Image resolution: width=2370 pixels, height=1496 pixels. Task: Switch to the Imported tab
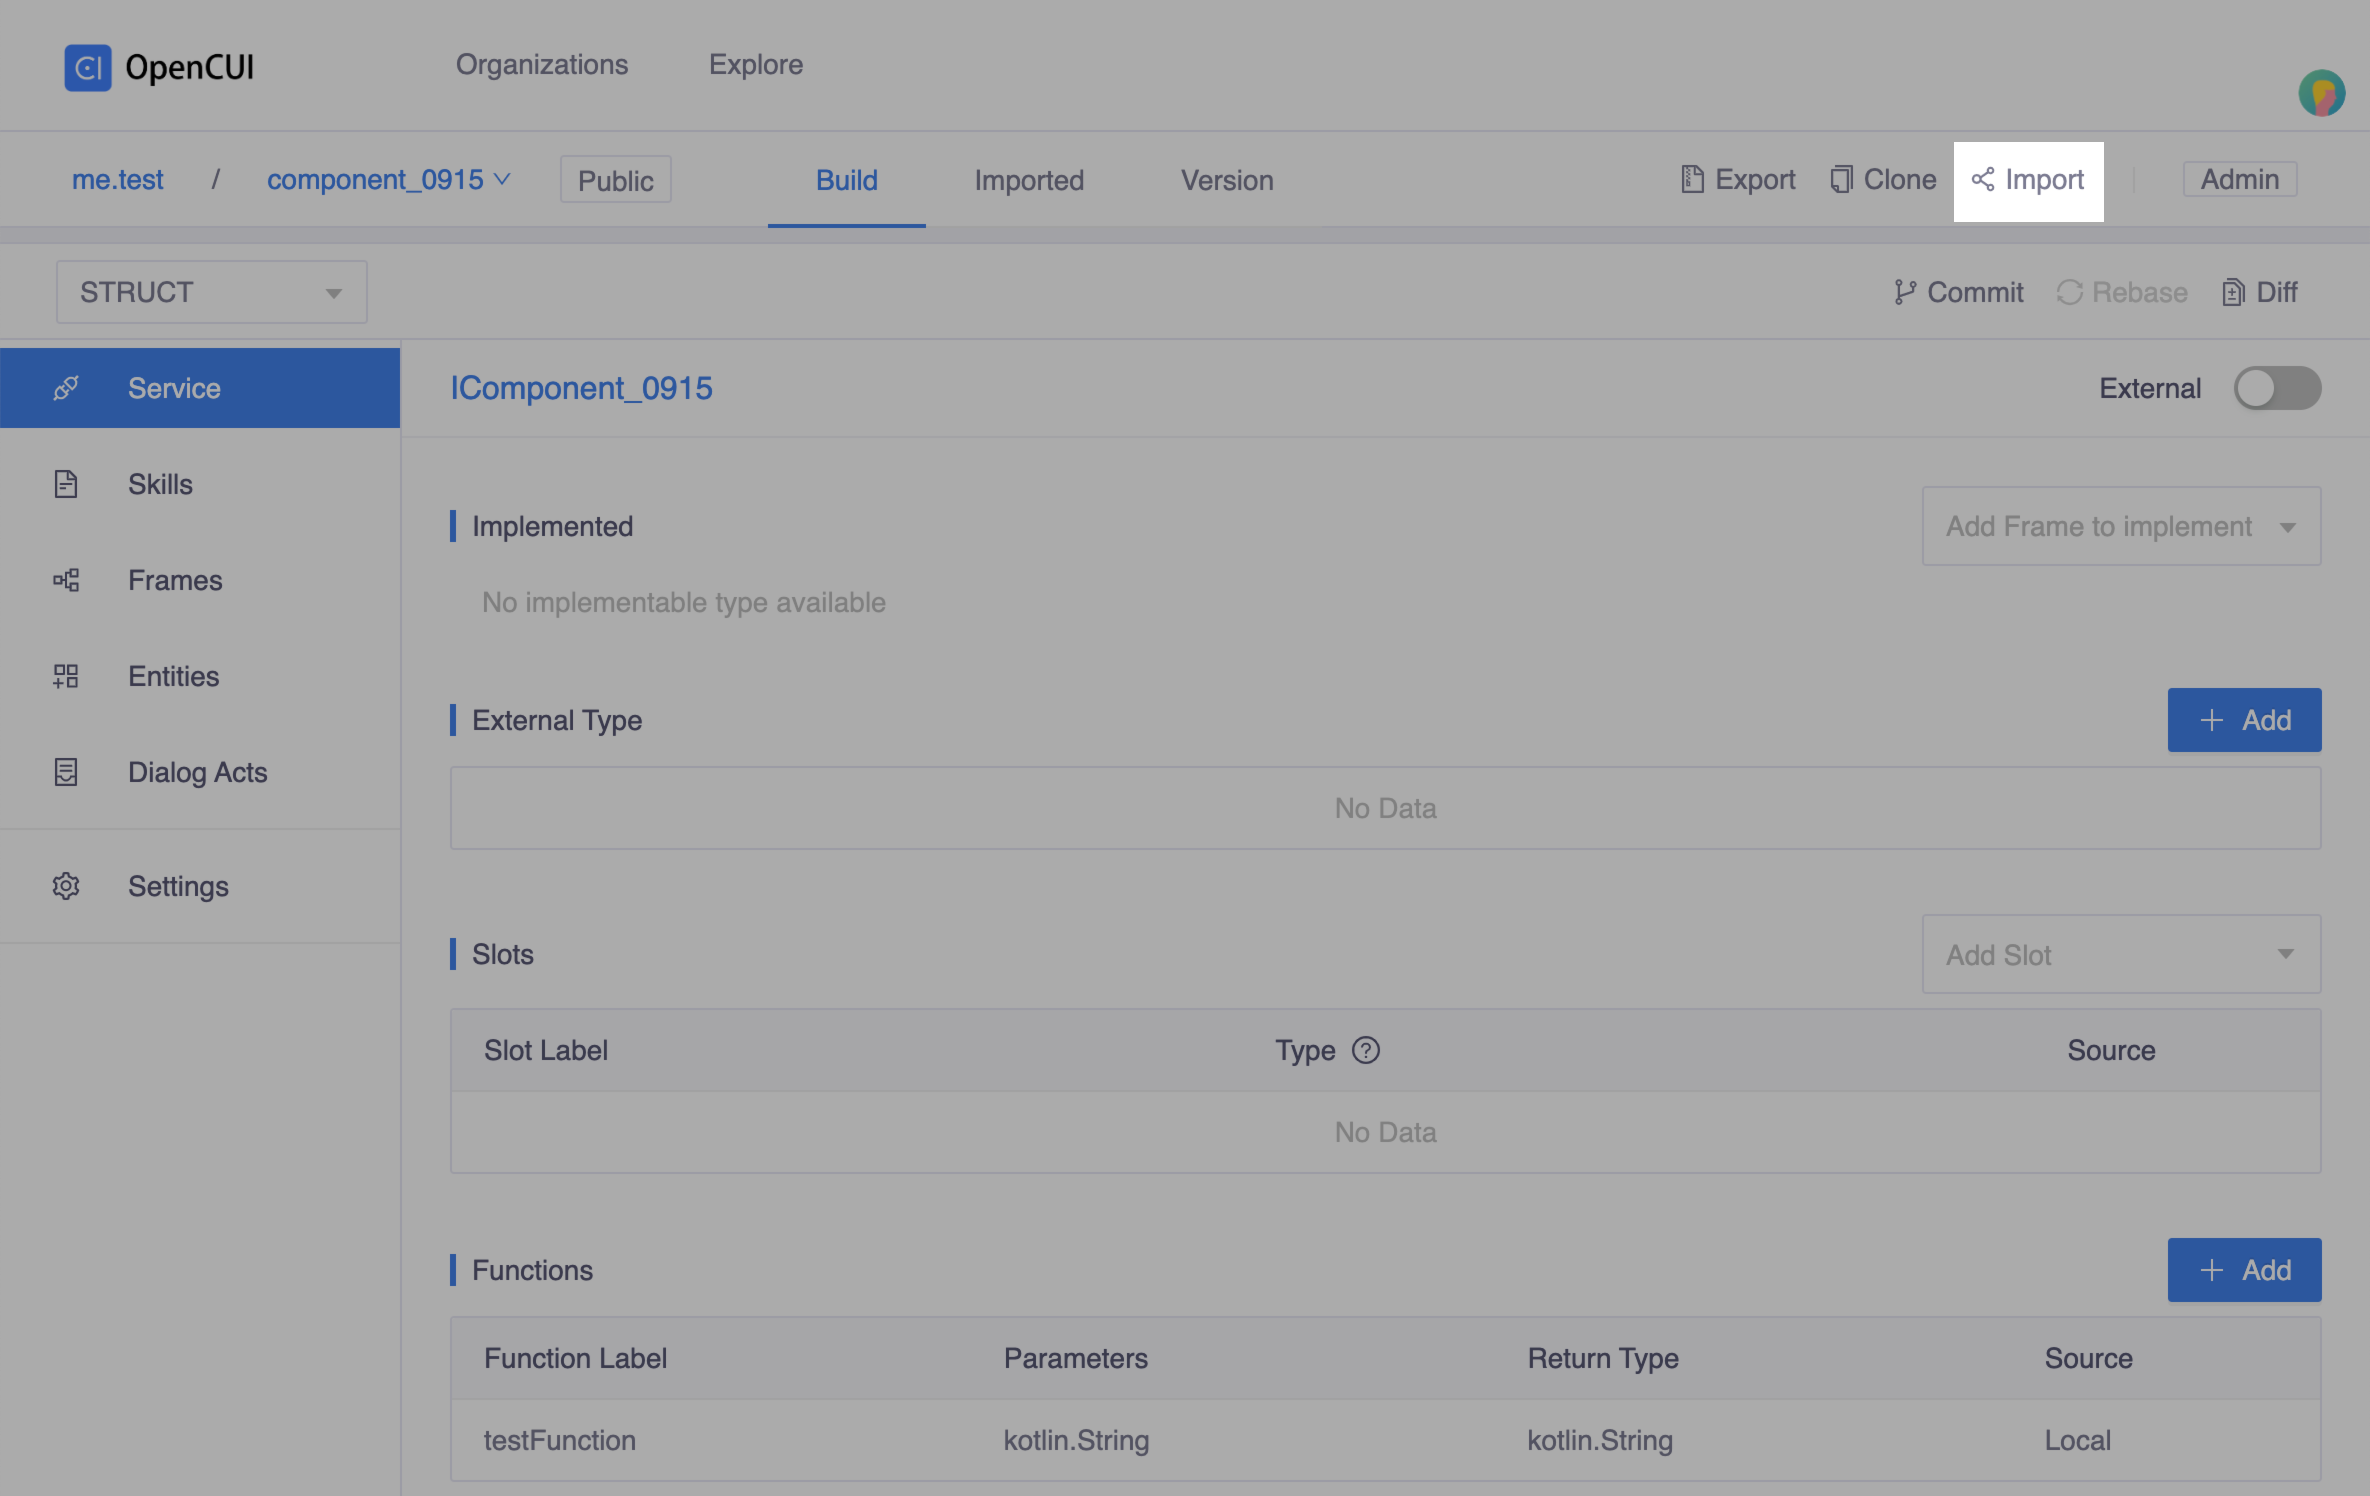coord(1029,179)
